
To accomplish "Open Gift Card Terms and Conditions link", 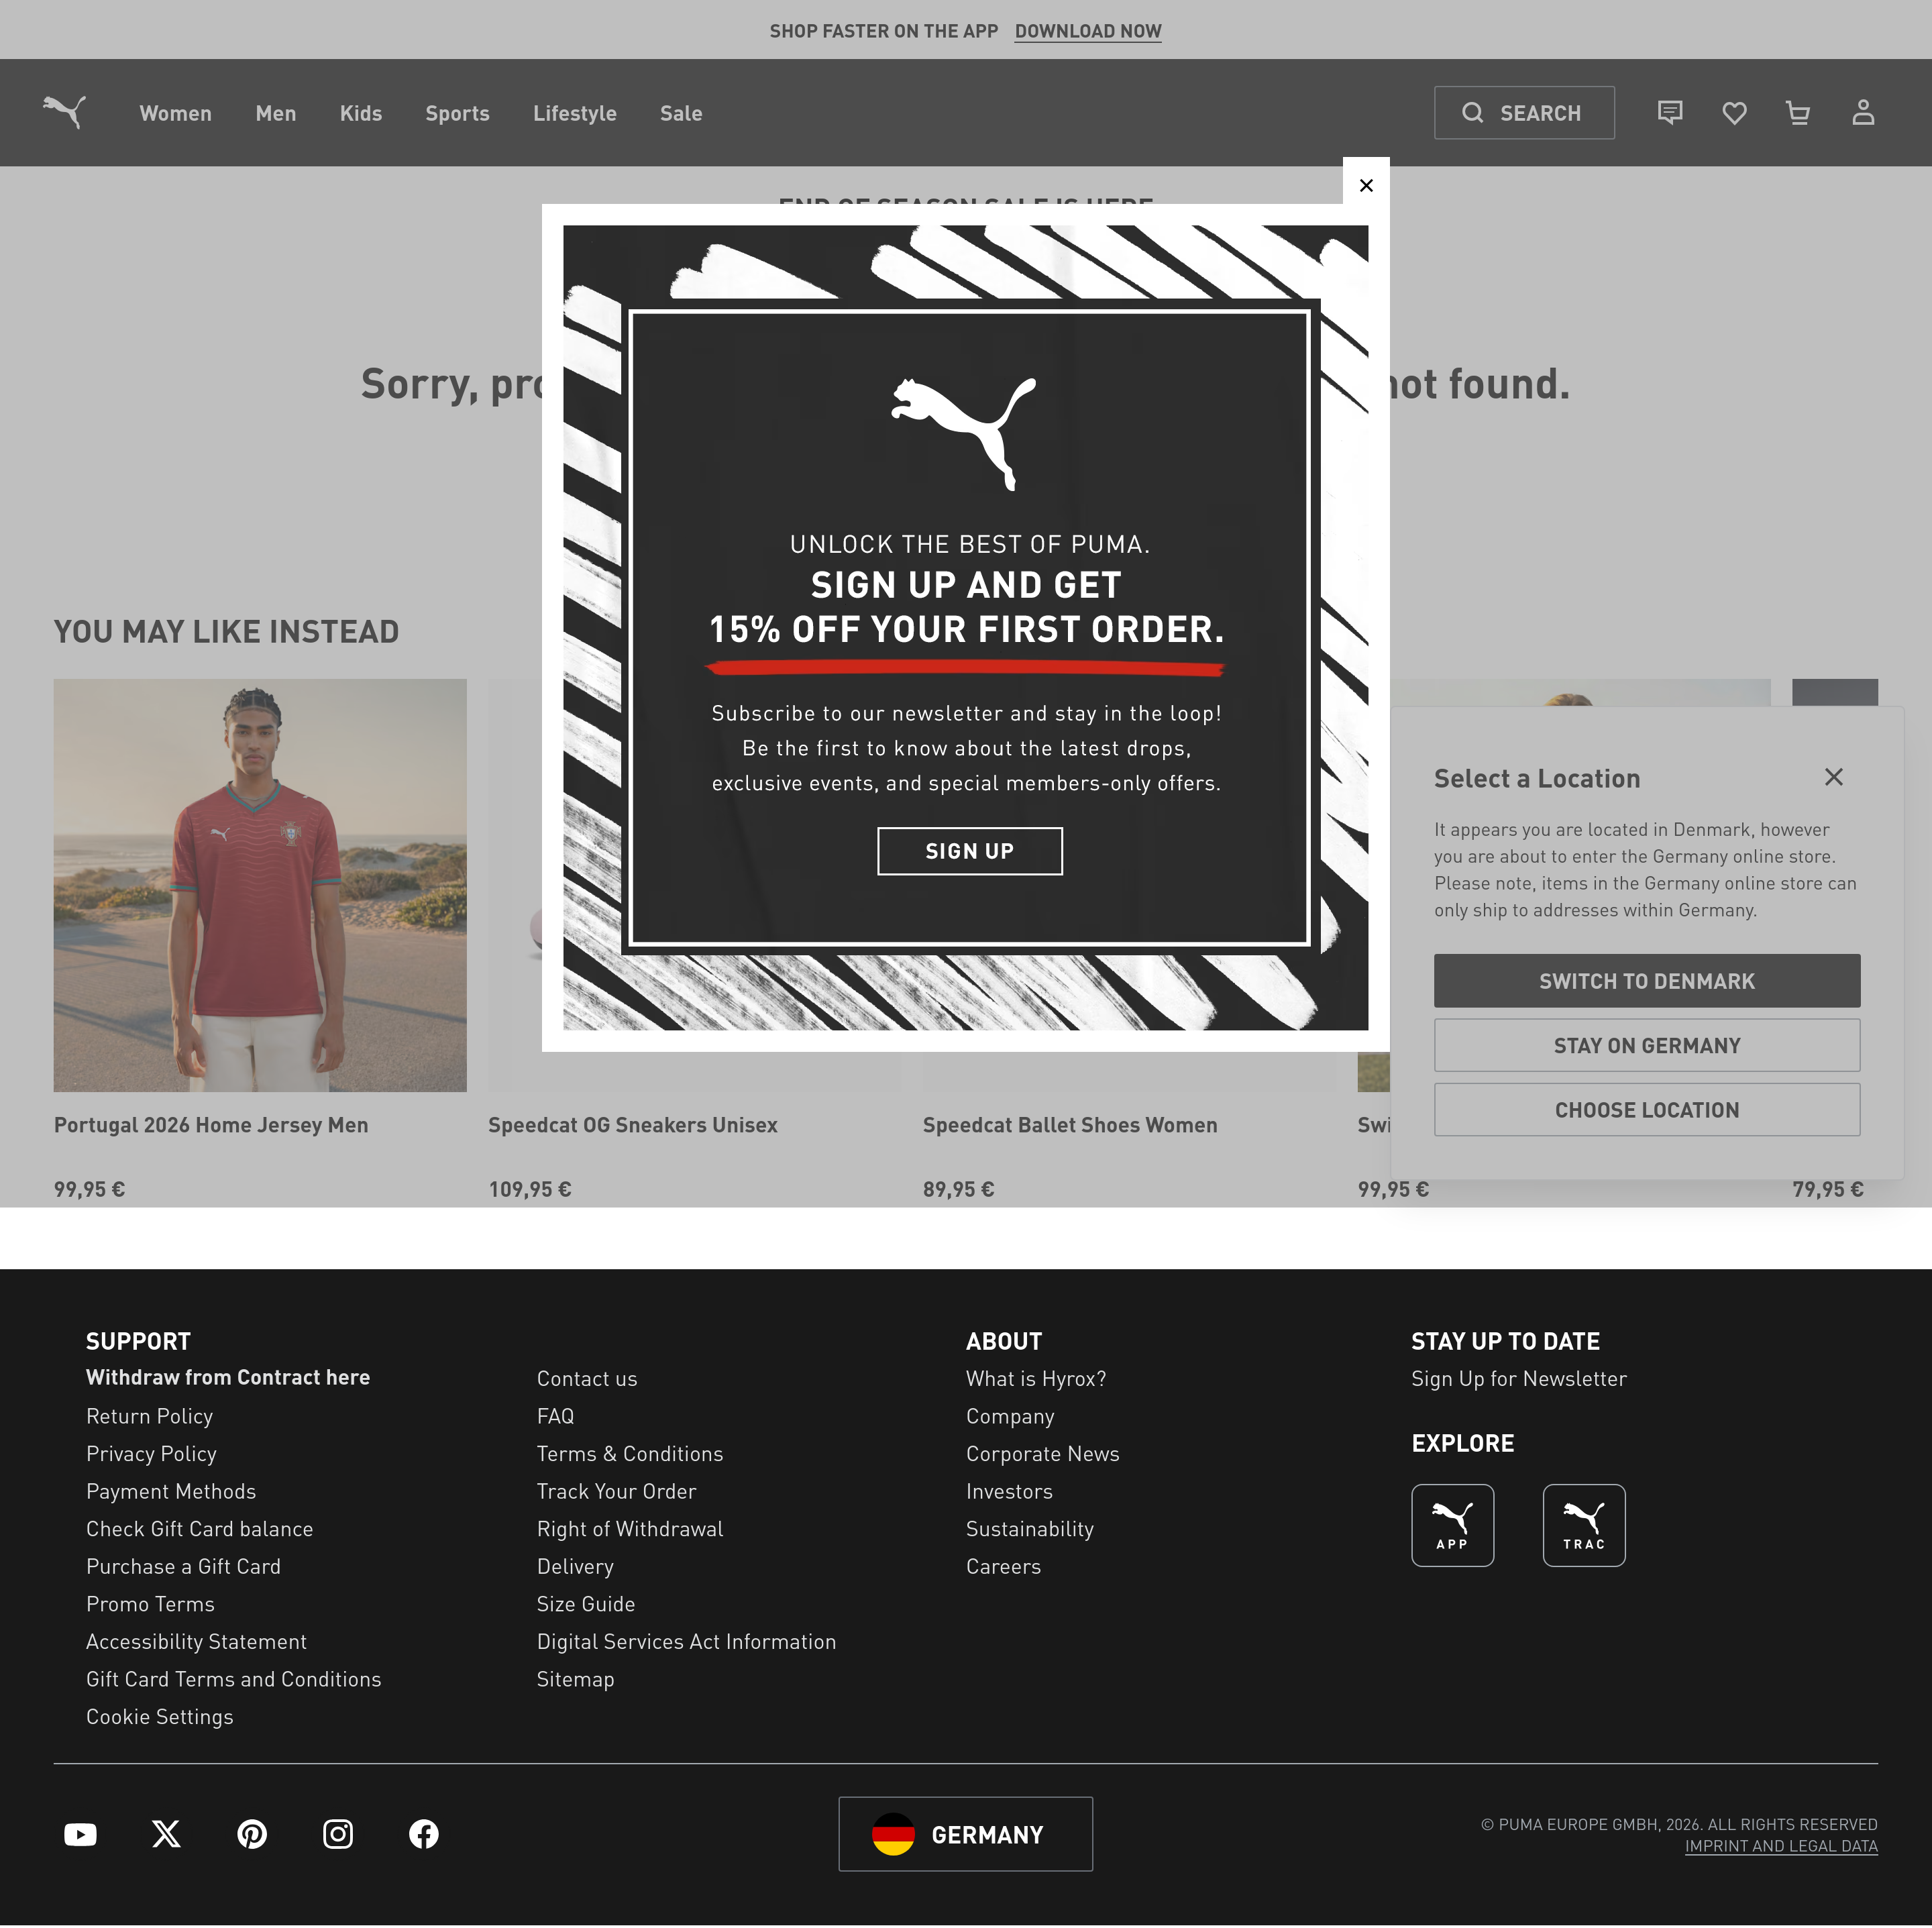I will 234,1679.
